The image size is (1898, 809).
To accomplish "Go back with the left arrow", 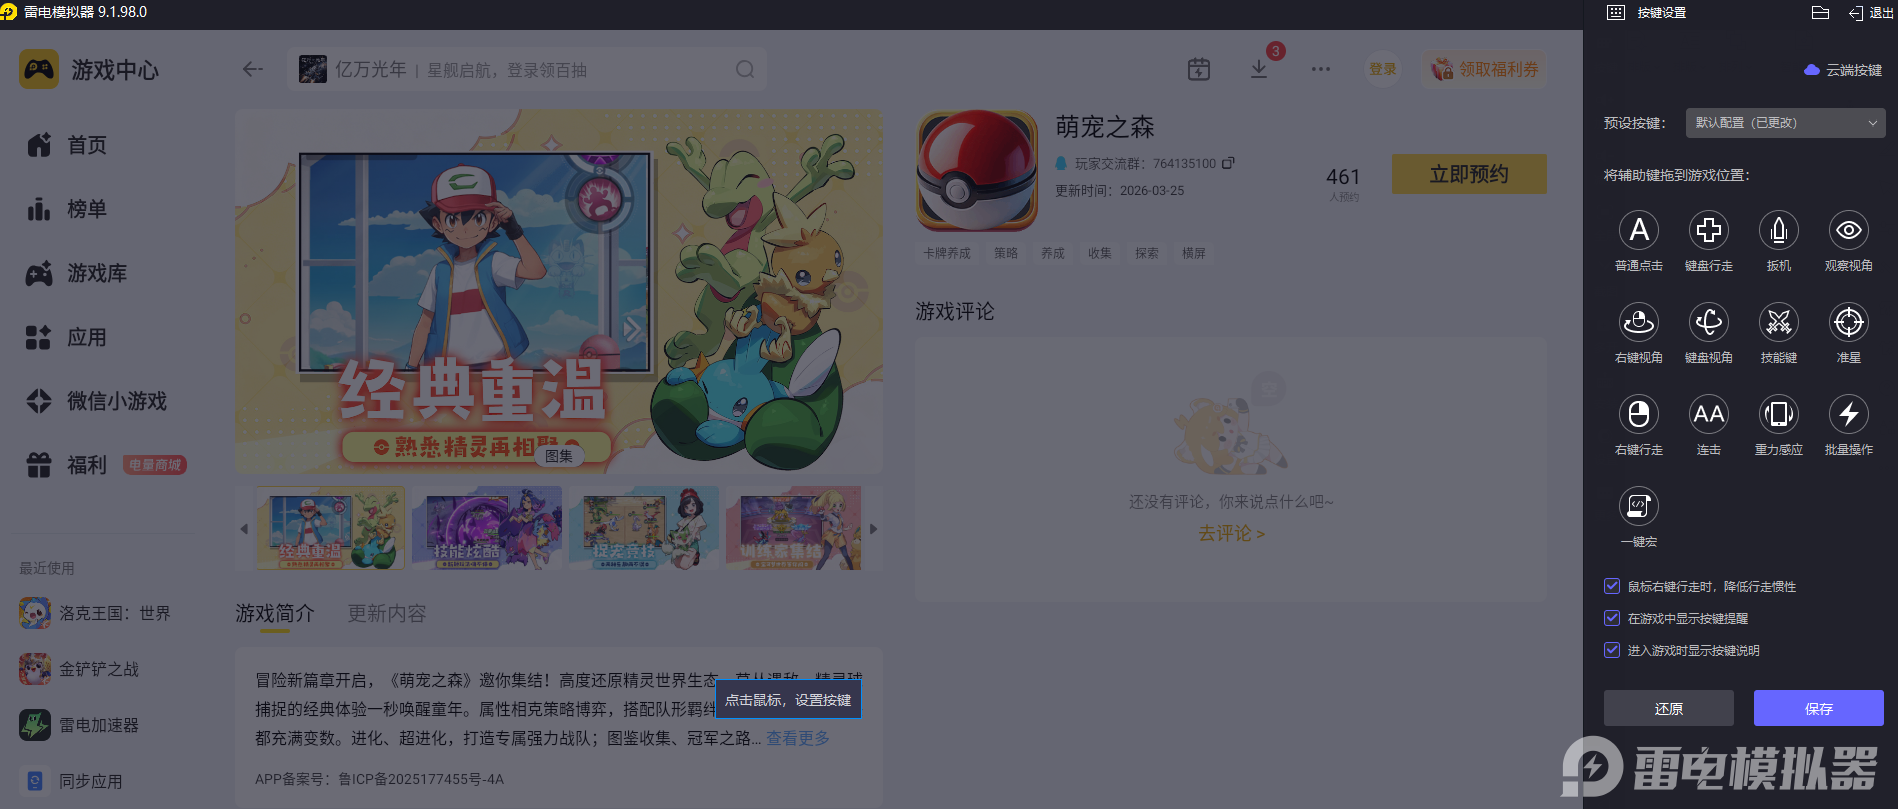I will click(252, 69).
